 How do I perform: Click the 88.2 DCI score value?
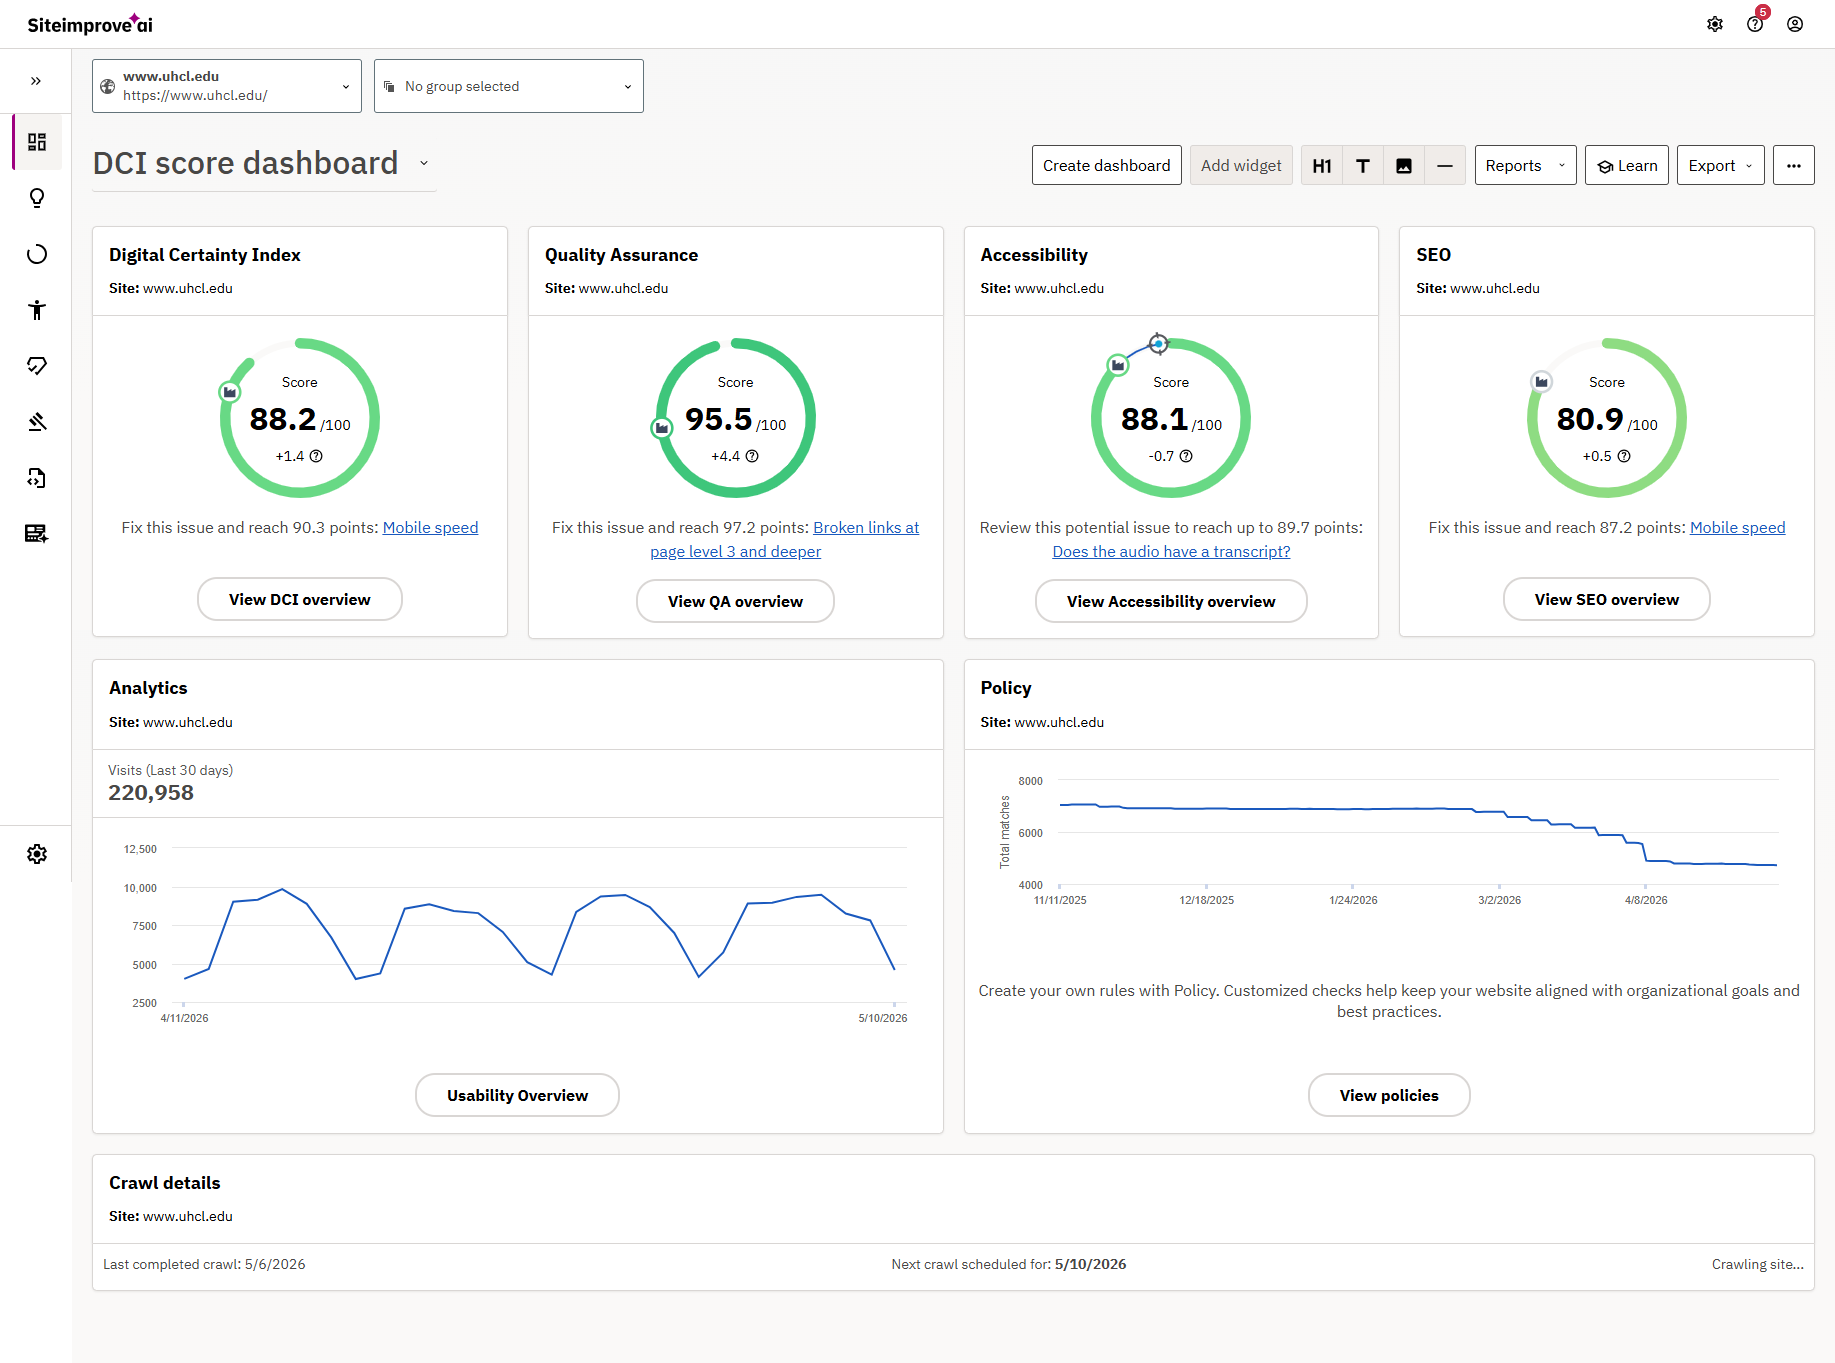tap(283, 419)
